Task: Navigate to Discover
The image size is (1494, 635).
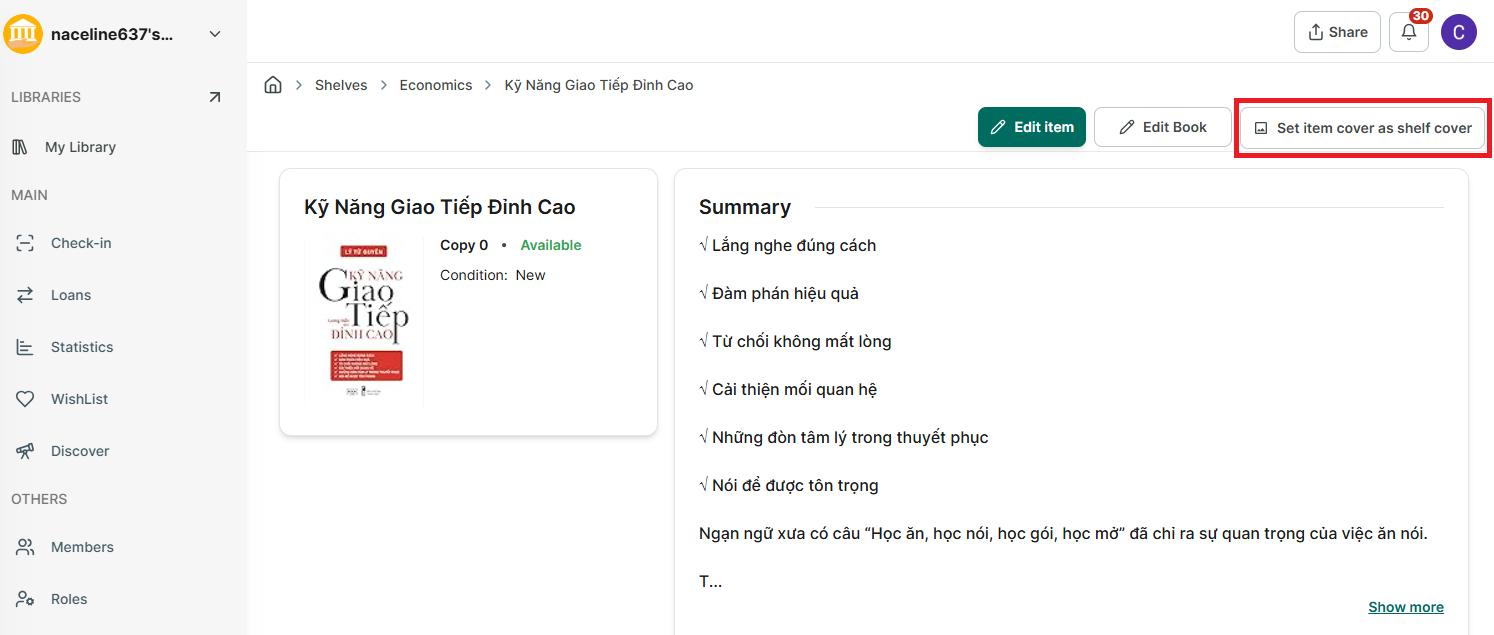Action: [80, 451]
